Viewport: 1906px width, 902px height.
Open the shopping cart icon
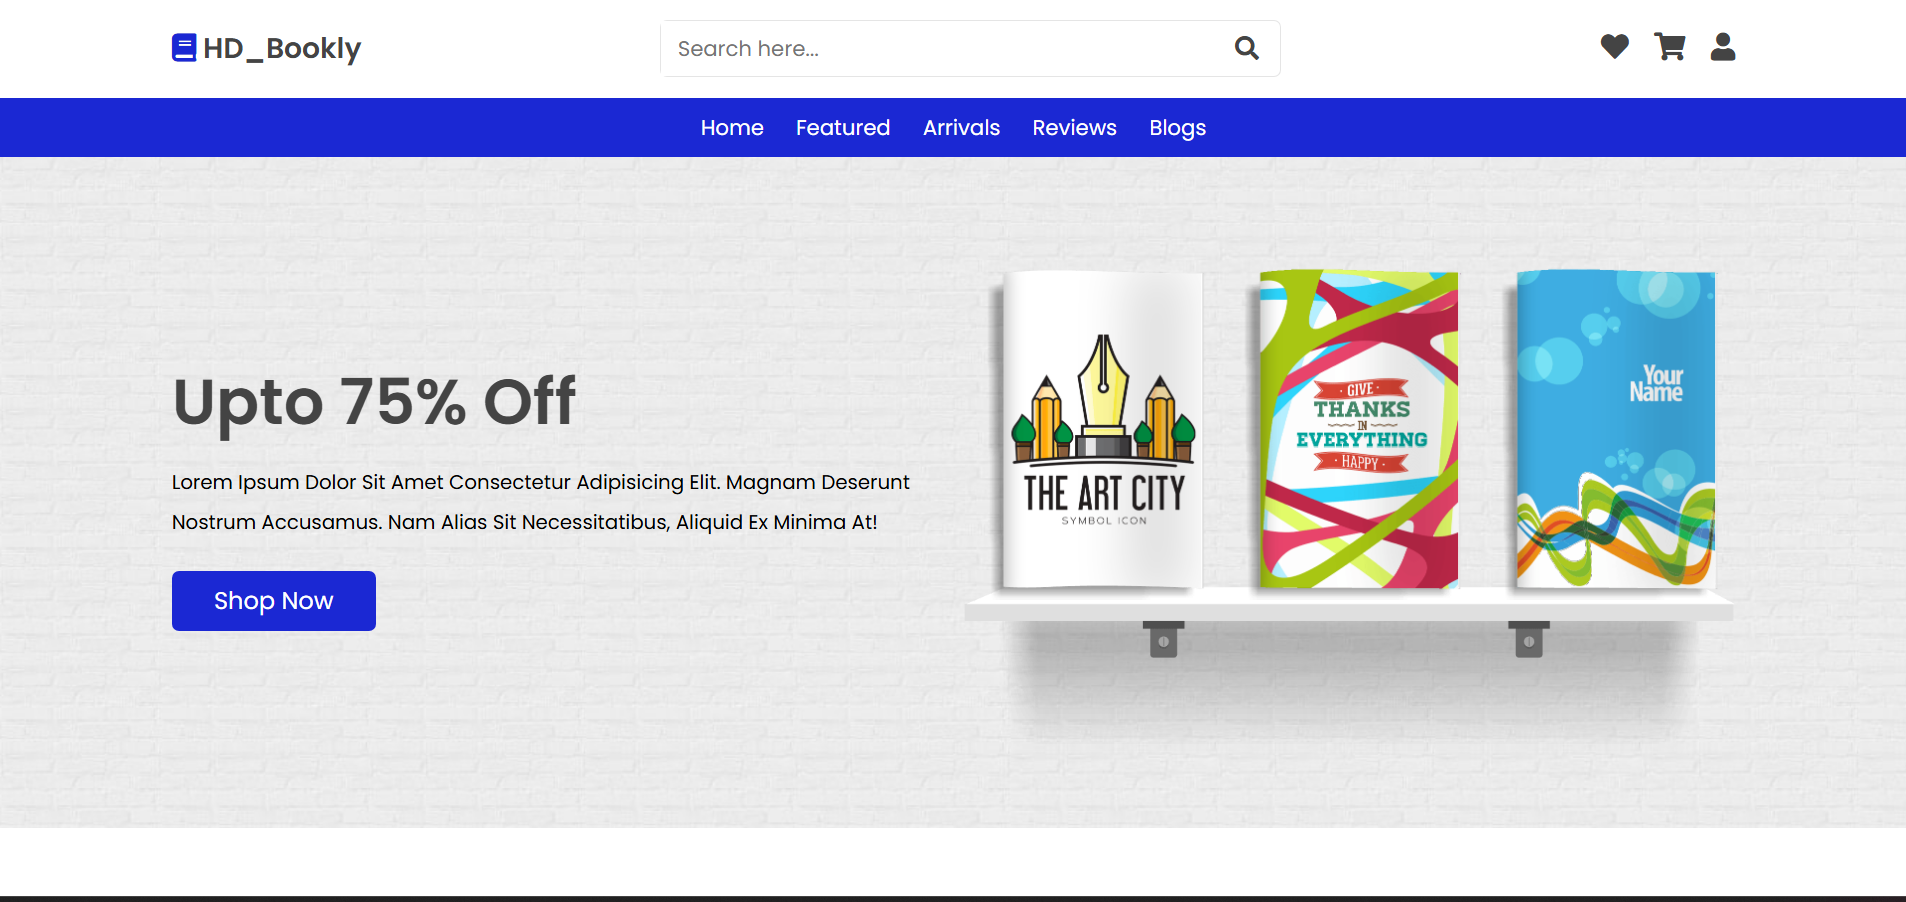[1669, 47]
